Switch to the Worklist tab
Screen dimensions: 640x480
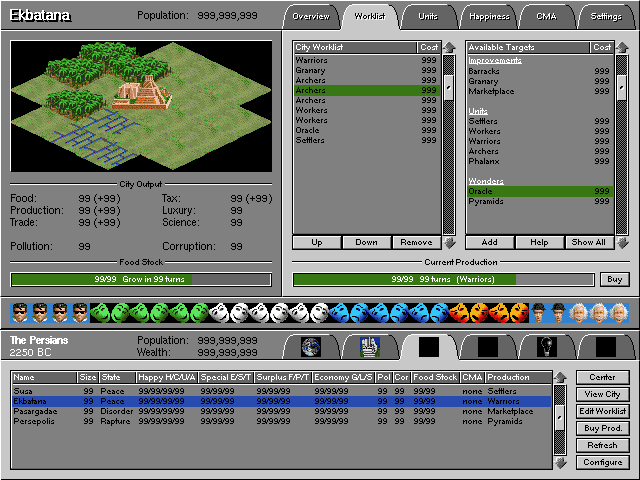pos(370,17)
